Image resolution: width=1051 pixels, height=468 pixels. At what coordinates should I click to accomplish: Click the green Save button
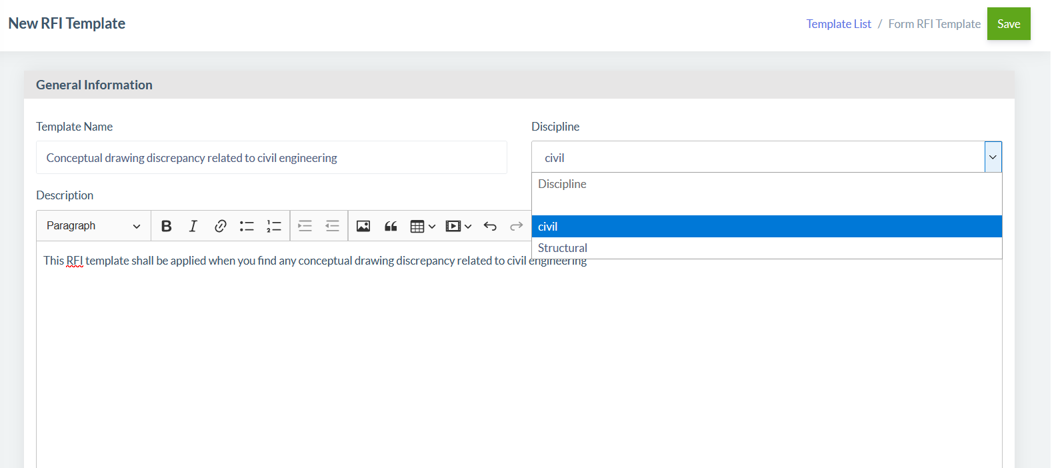1008,24
